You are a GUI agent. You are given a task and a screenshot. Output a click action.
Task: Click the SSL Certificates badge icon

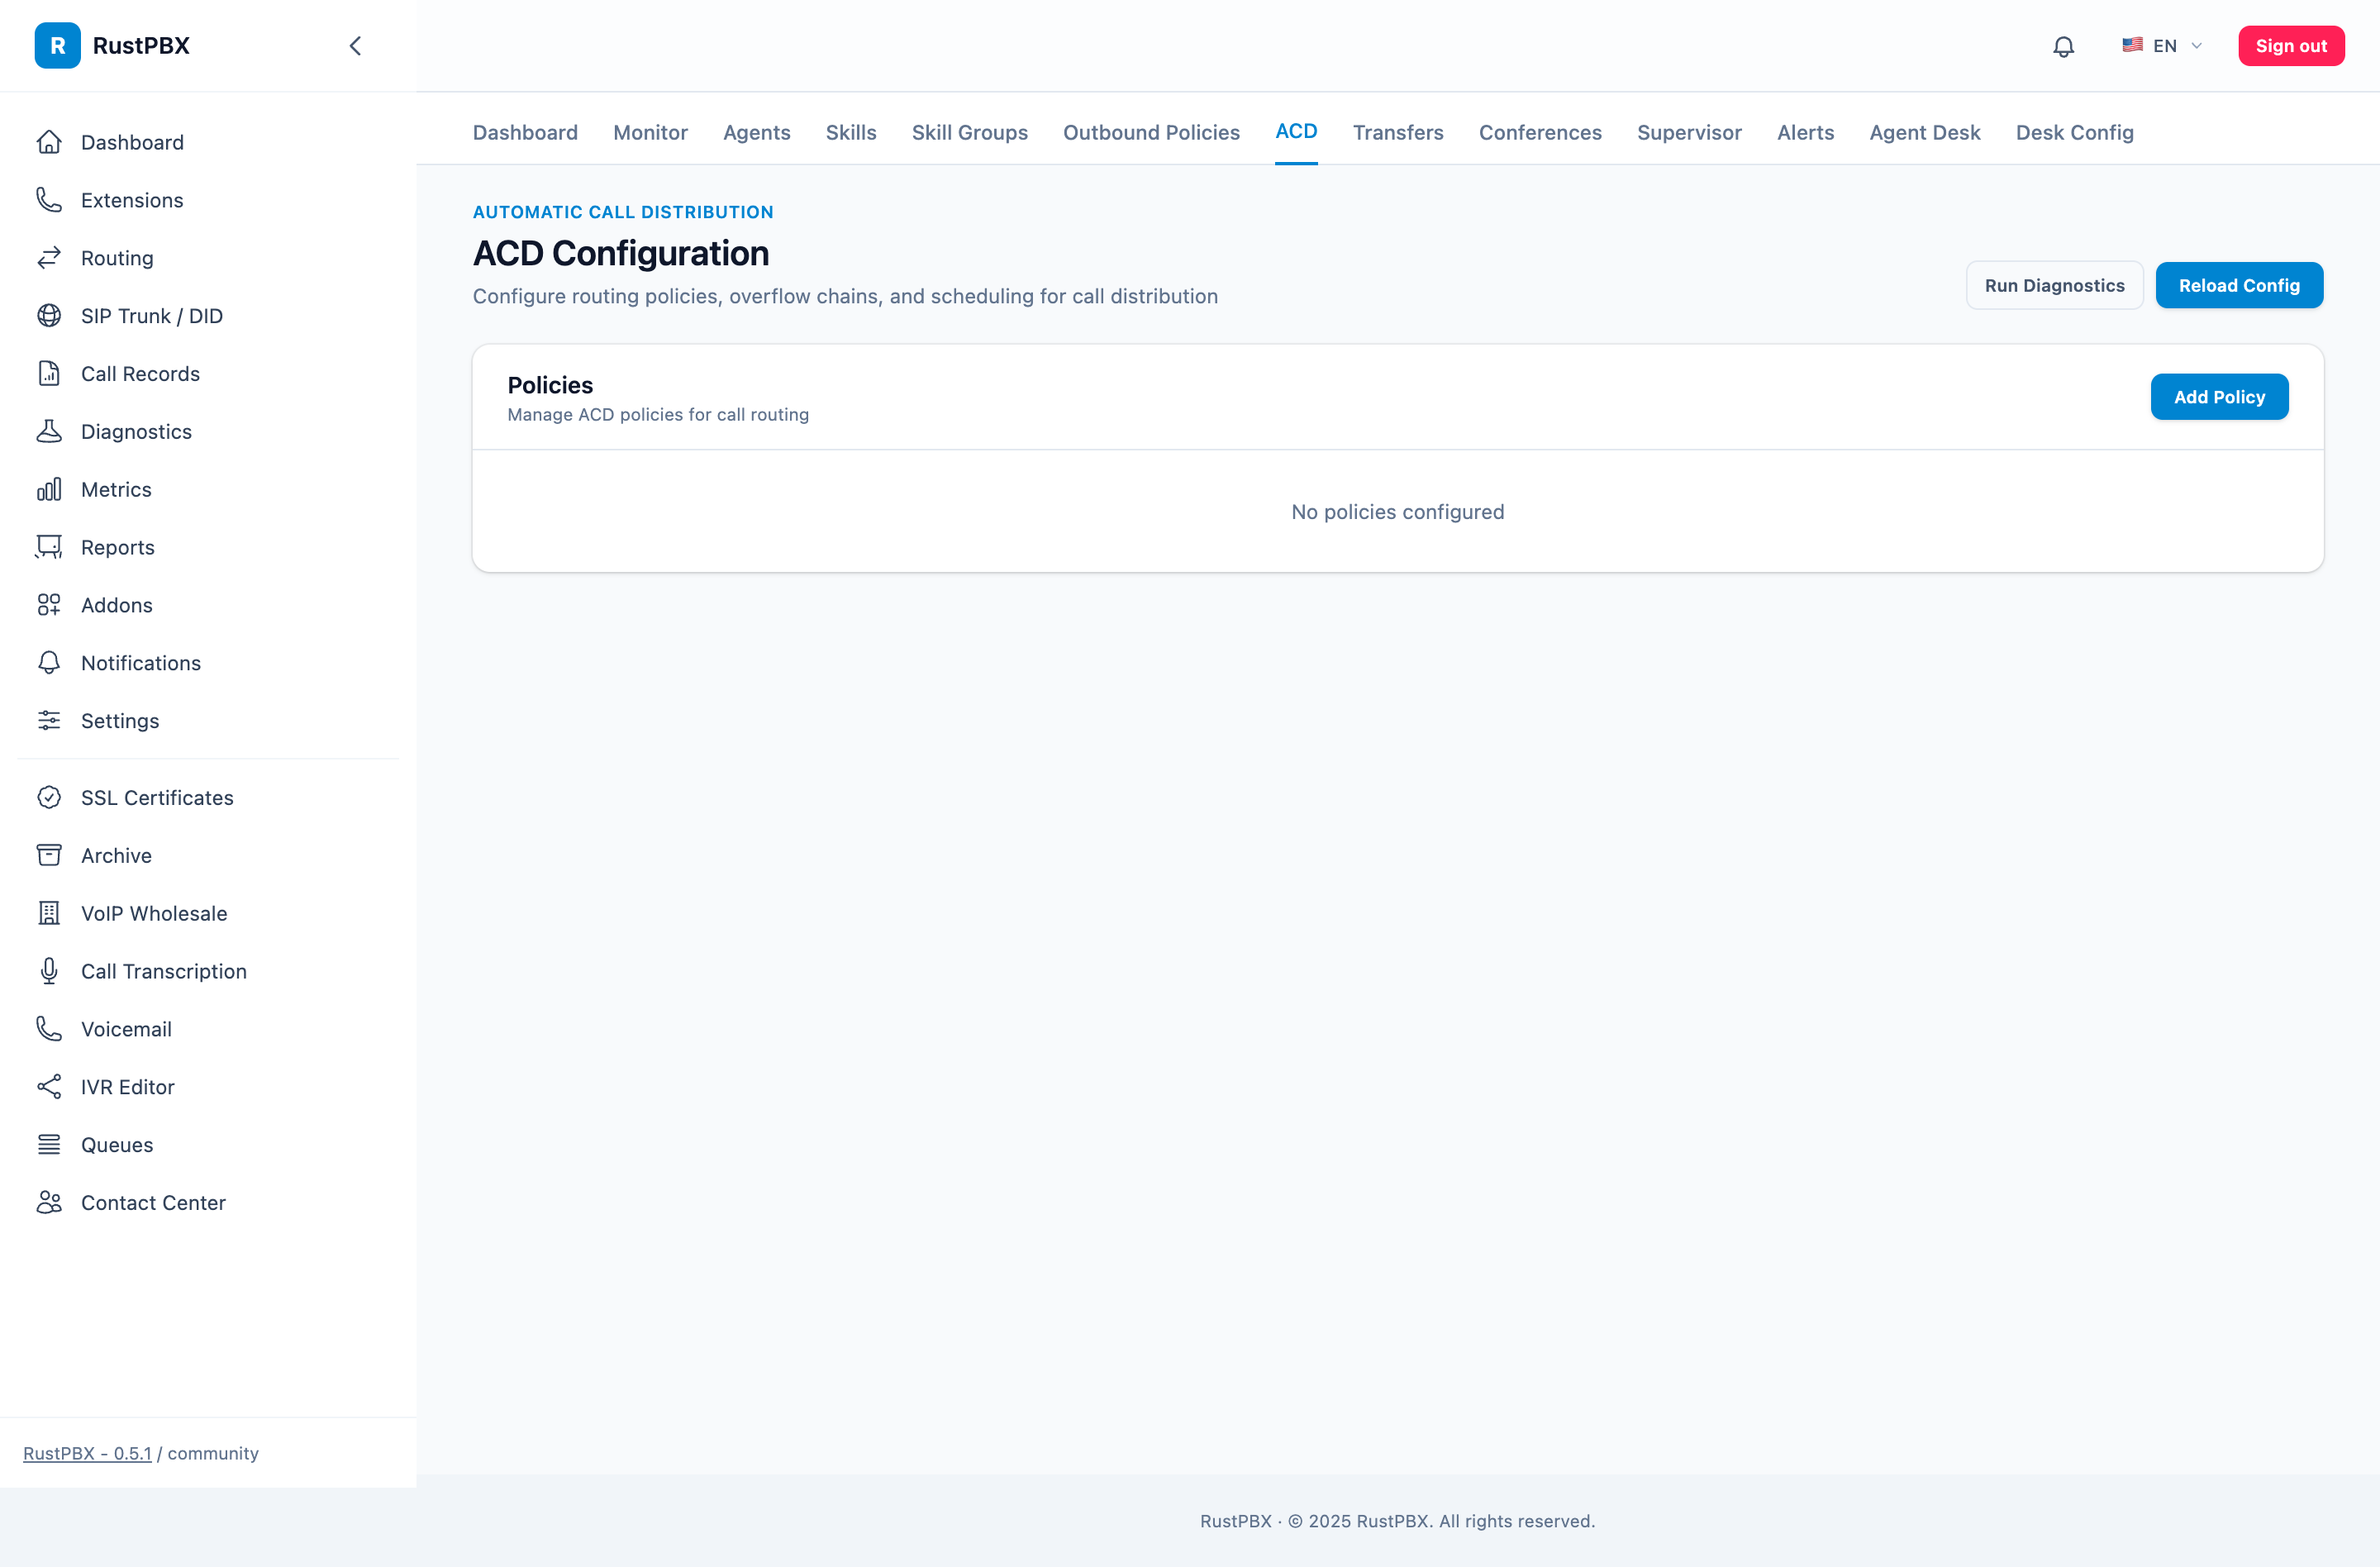49,798
